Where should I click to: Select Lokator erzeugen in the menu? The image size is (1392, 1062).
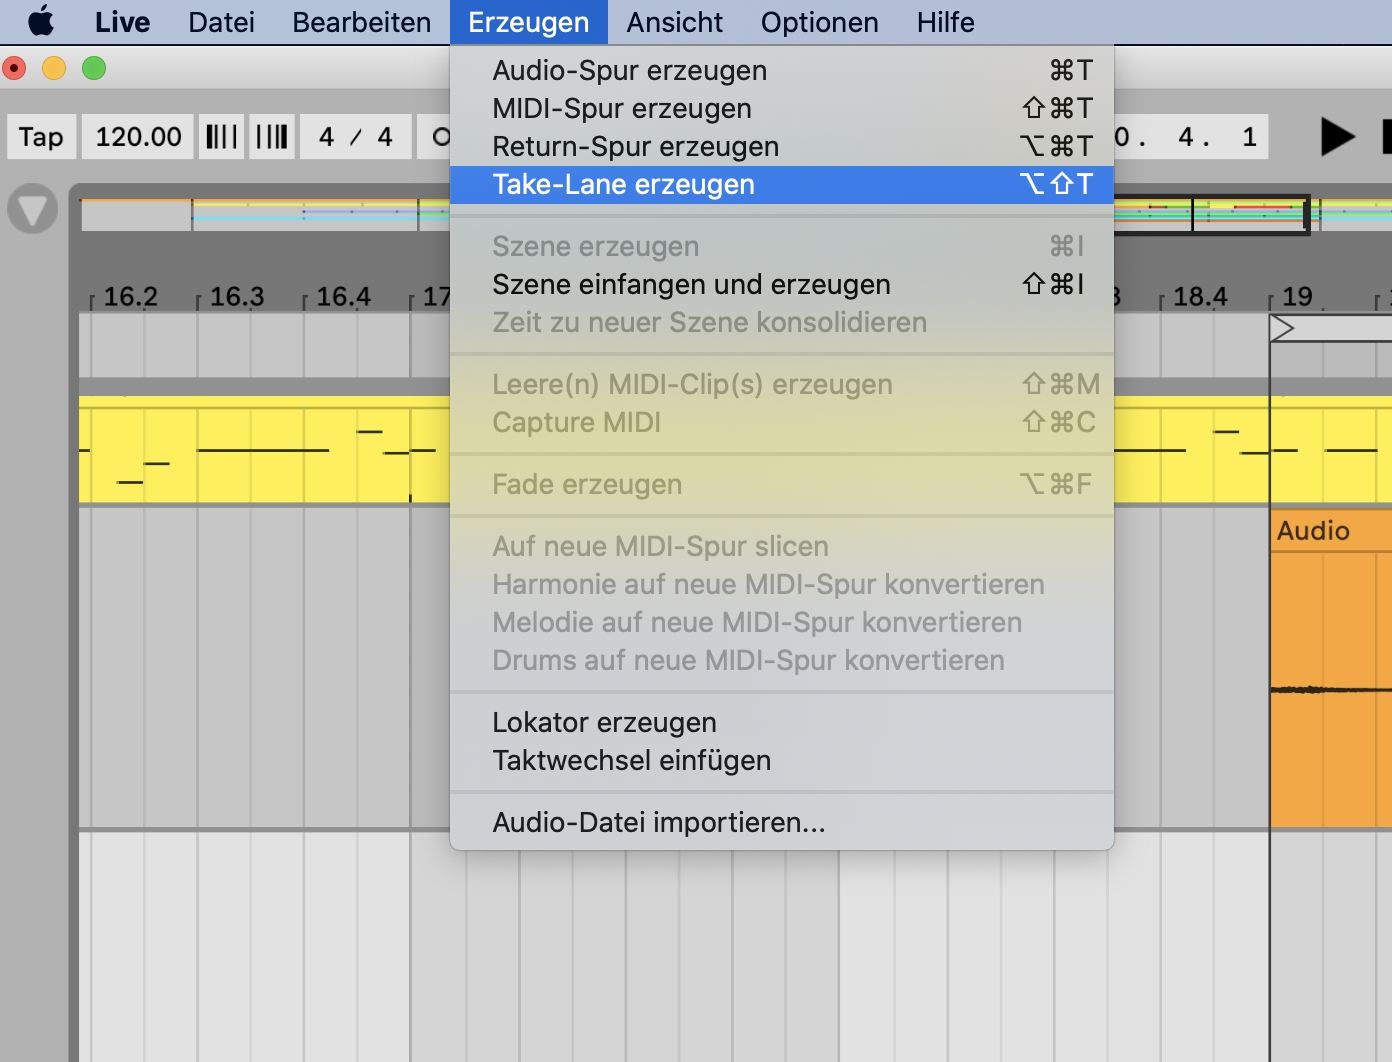[604, 723]
